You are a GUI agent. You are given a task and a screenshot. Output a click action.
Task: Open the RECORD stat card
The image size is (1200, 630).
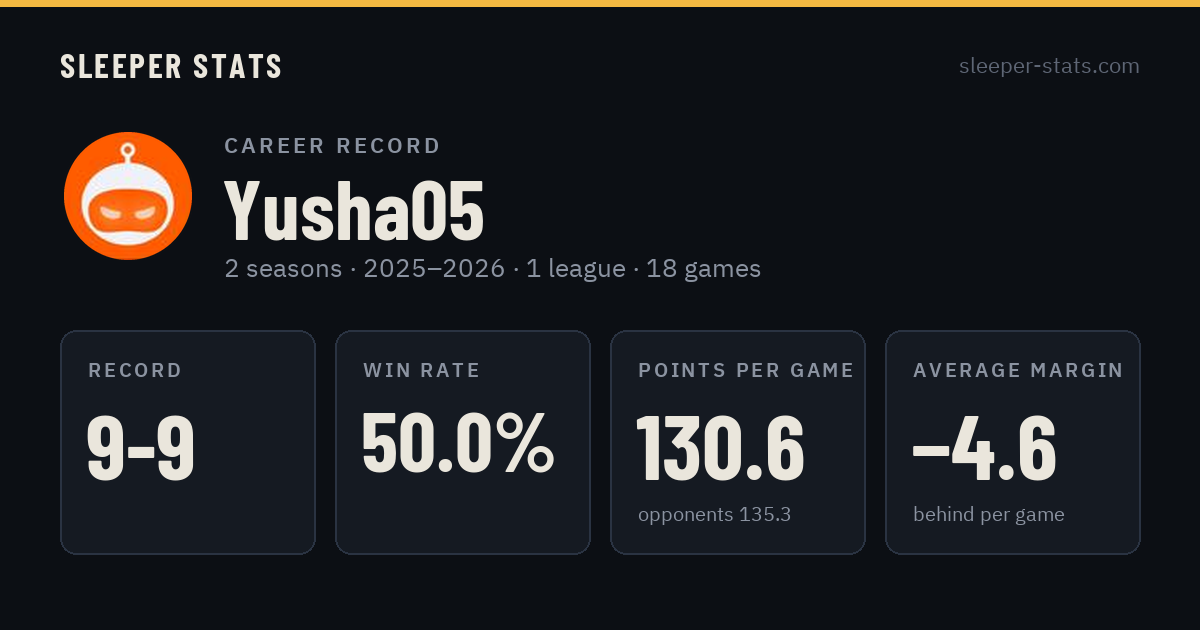(188, 442)
